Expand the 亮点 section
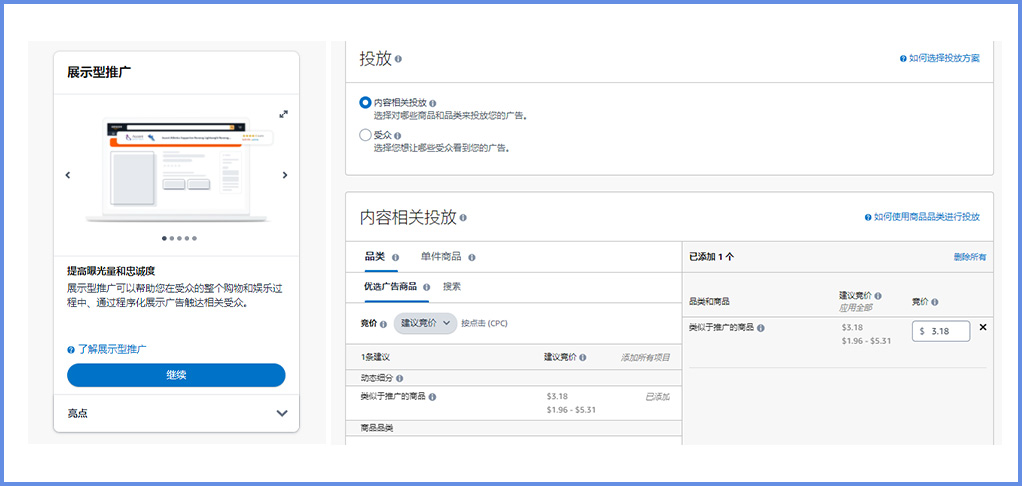1022x486 pixels. coord(281,413)
